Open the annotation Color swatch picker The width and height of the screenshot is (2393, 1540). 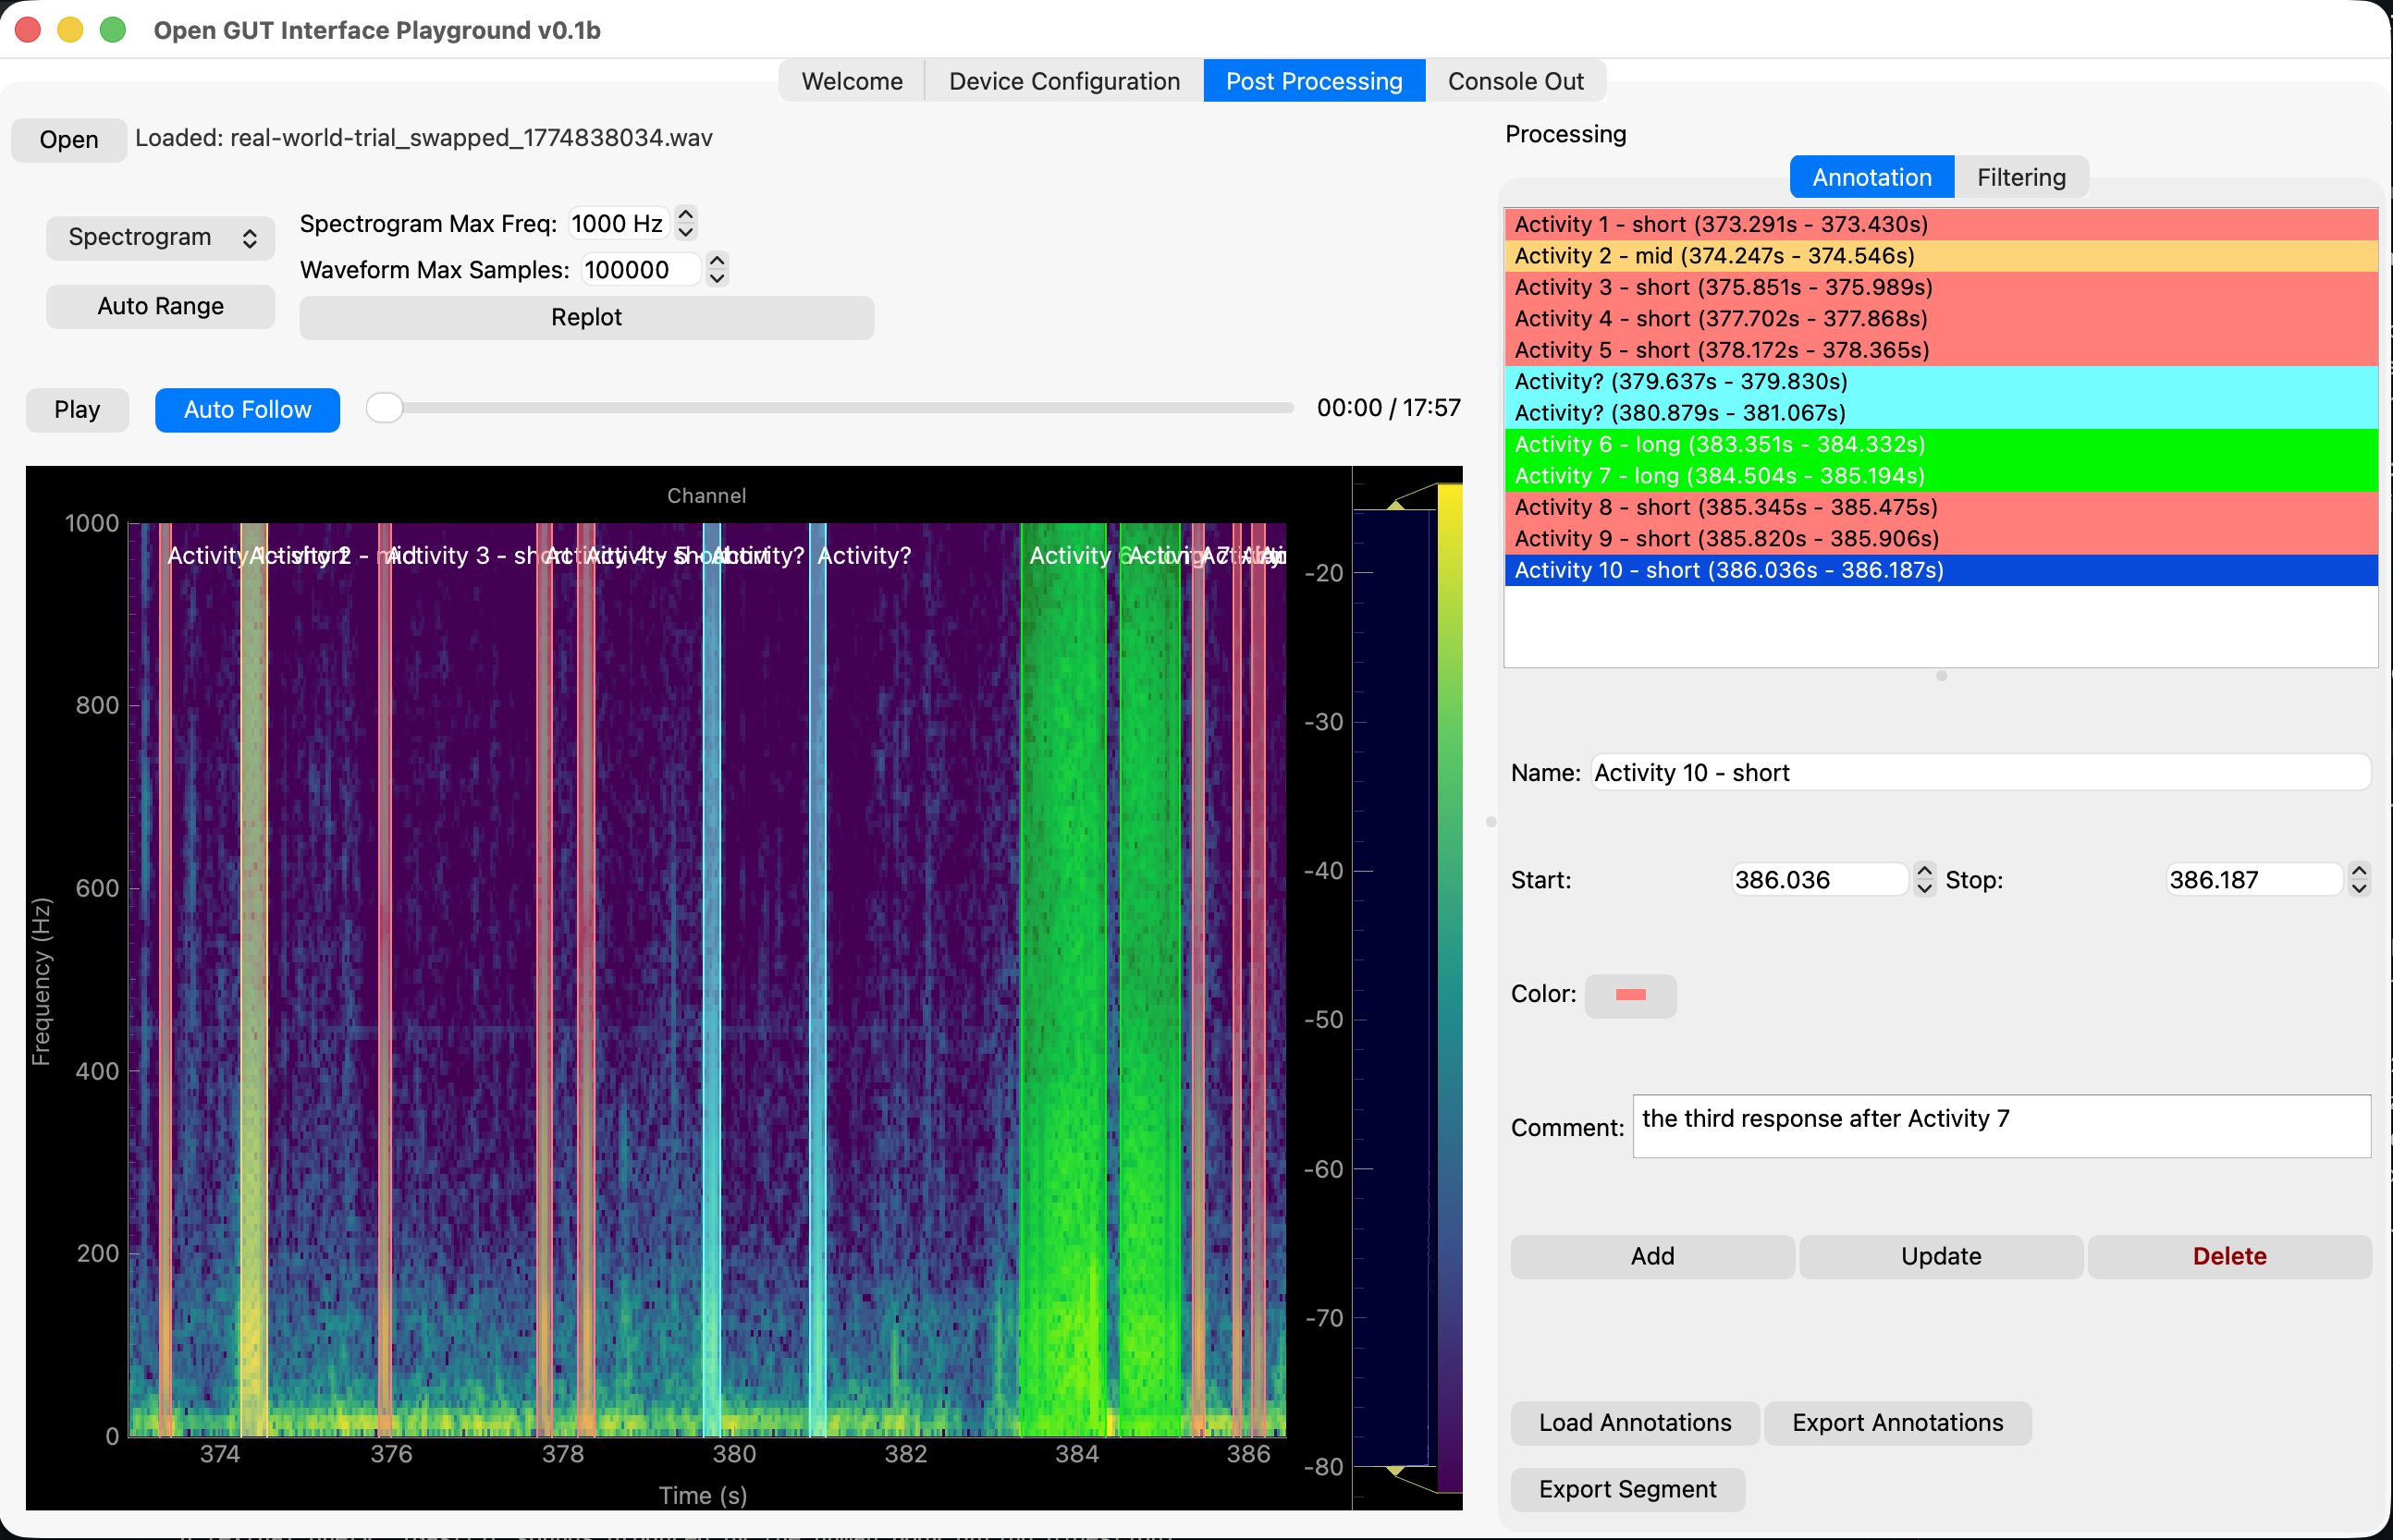tap(1630, 995)
